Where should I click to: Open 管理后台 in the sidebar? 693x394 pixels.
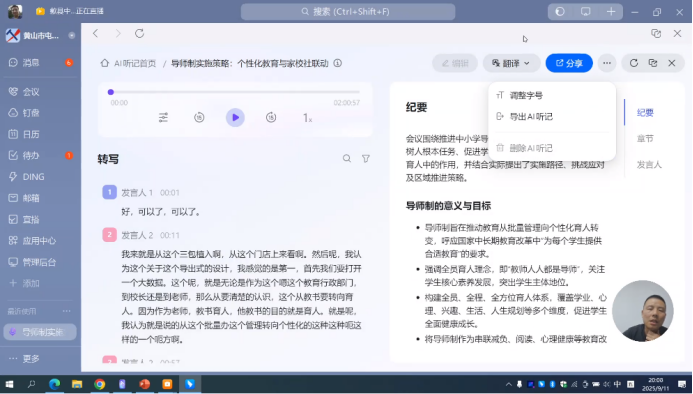click(x=39, y=262)
